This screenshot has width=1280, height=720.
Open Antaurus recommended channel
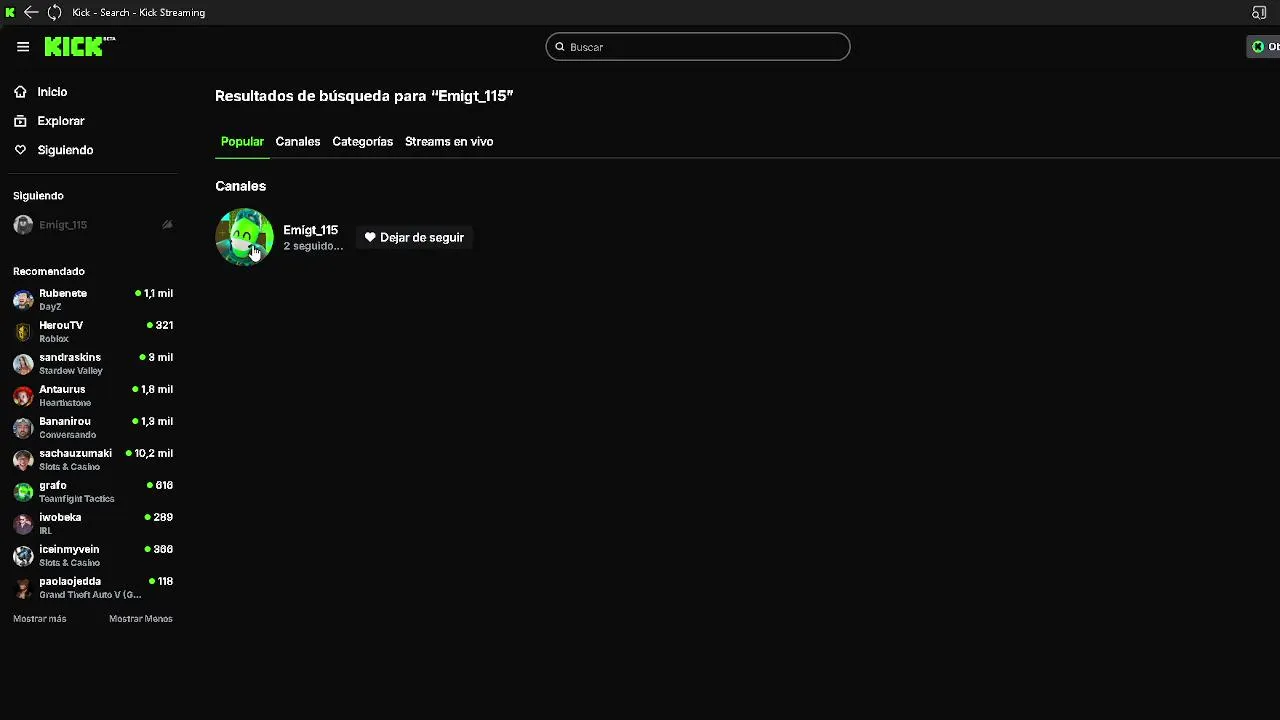pos(92,396)
